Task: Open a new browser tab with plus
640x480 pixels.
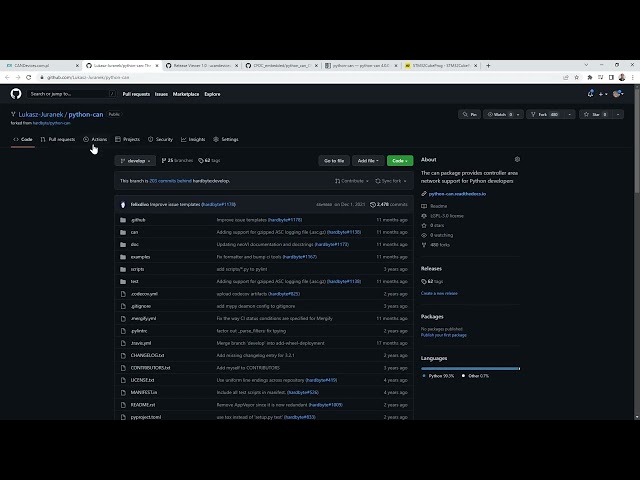Action: click(488, 65)
